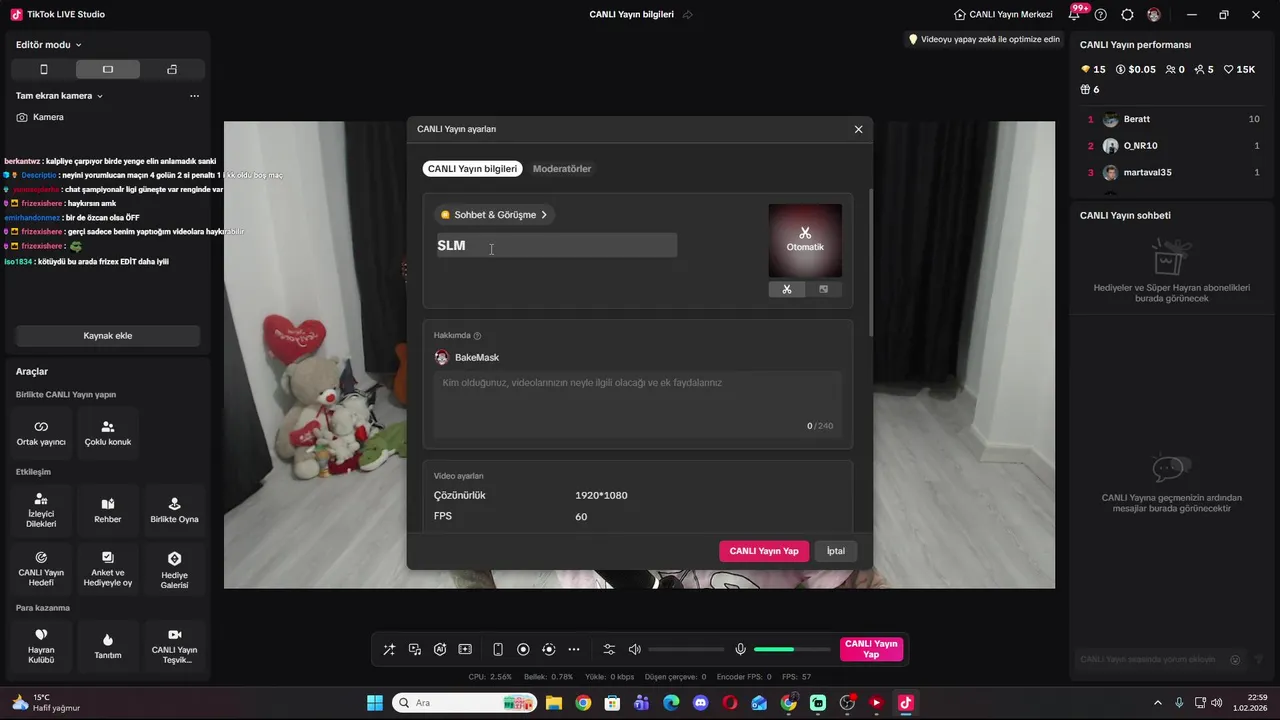Switch to portrait phone layout mode
Screen dimensions: 1280x720
(44, 69)
